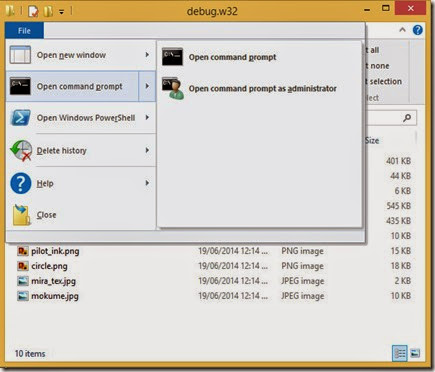Expand the Open Windows PowerShell submenu arrow
435x372 pixels.
coord(147,118)
